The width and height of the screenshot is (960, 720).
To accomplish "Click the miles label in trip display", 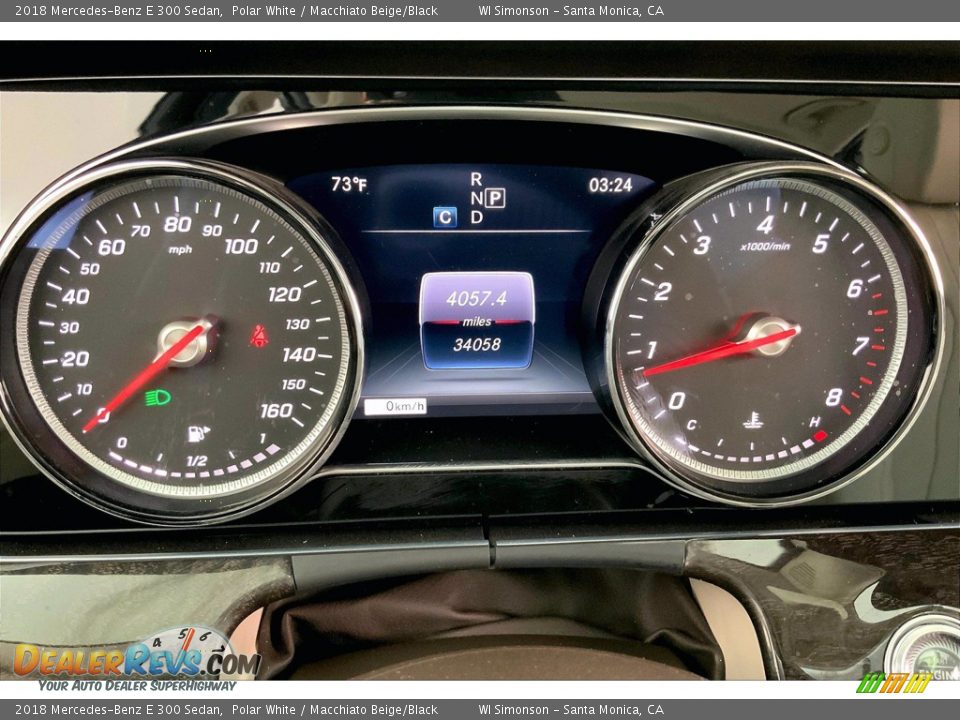I will point(476,321).
